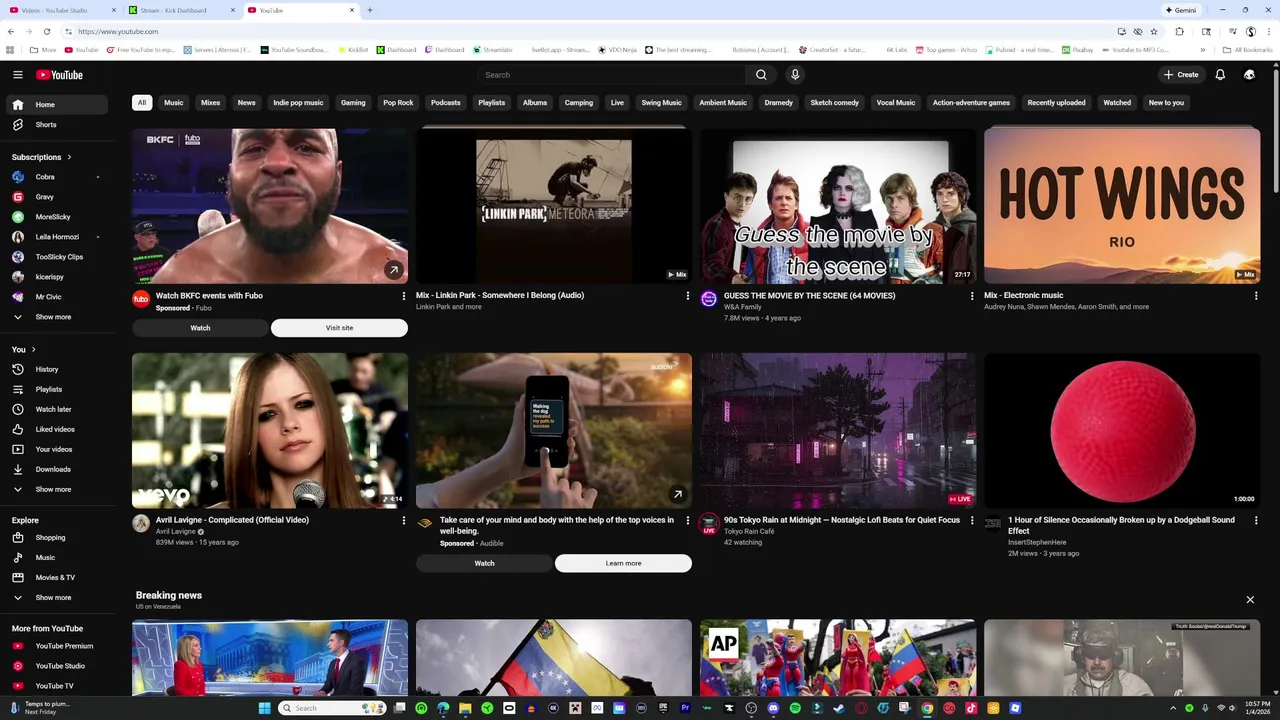1280x720 pixels.
Task: Open the Create dropdown button
Action: tap(1181, 75)
